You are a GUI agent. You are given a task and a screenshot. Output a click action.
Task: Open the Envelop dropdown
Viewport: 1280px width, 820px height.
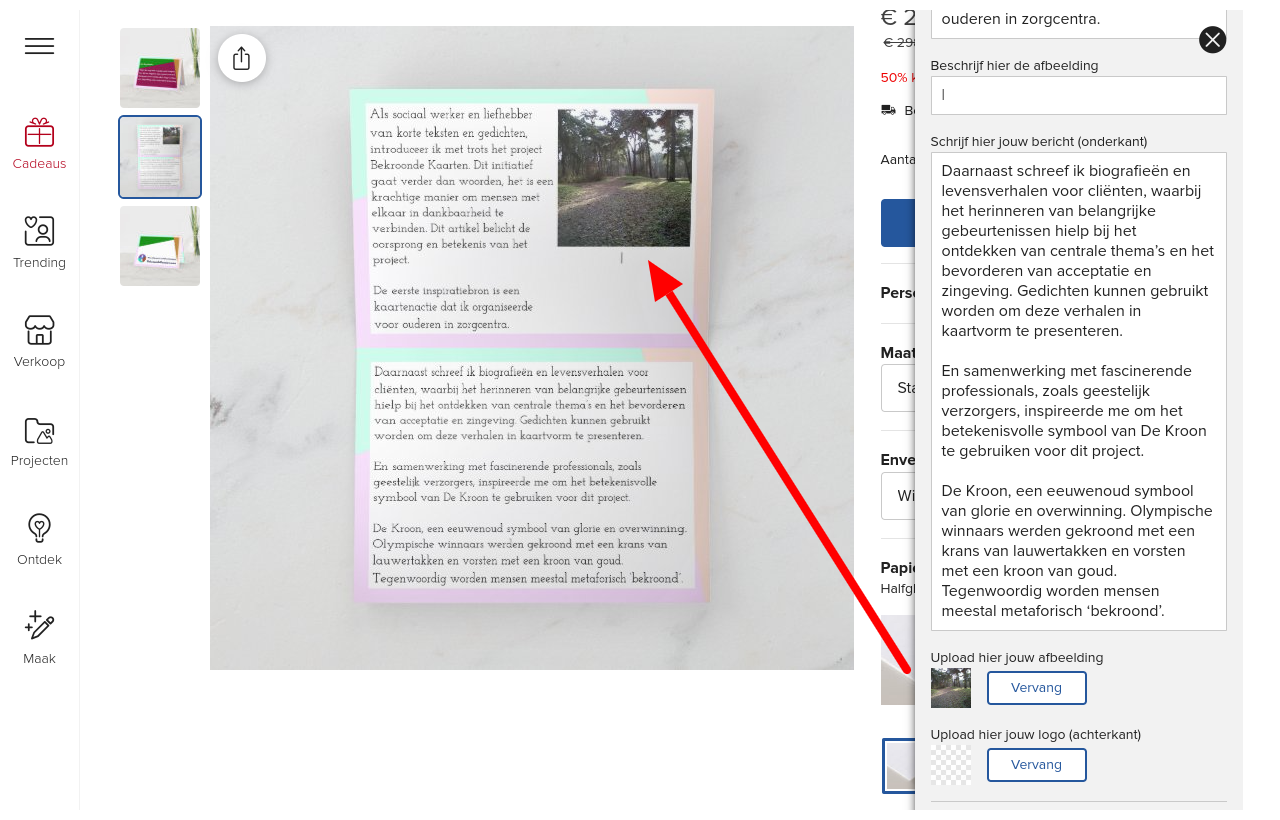point(897,496)
